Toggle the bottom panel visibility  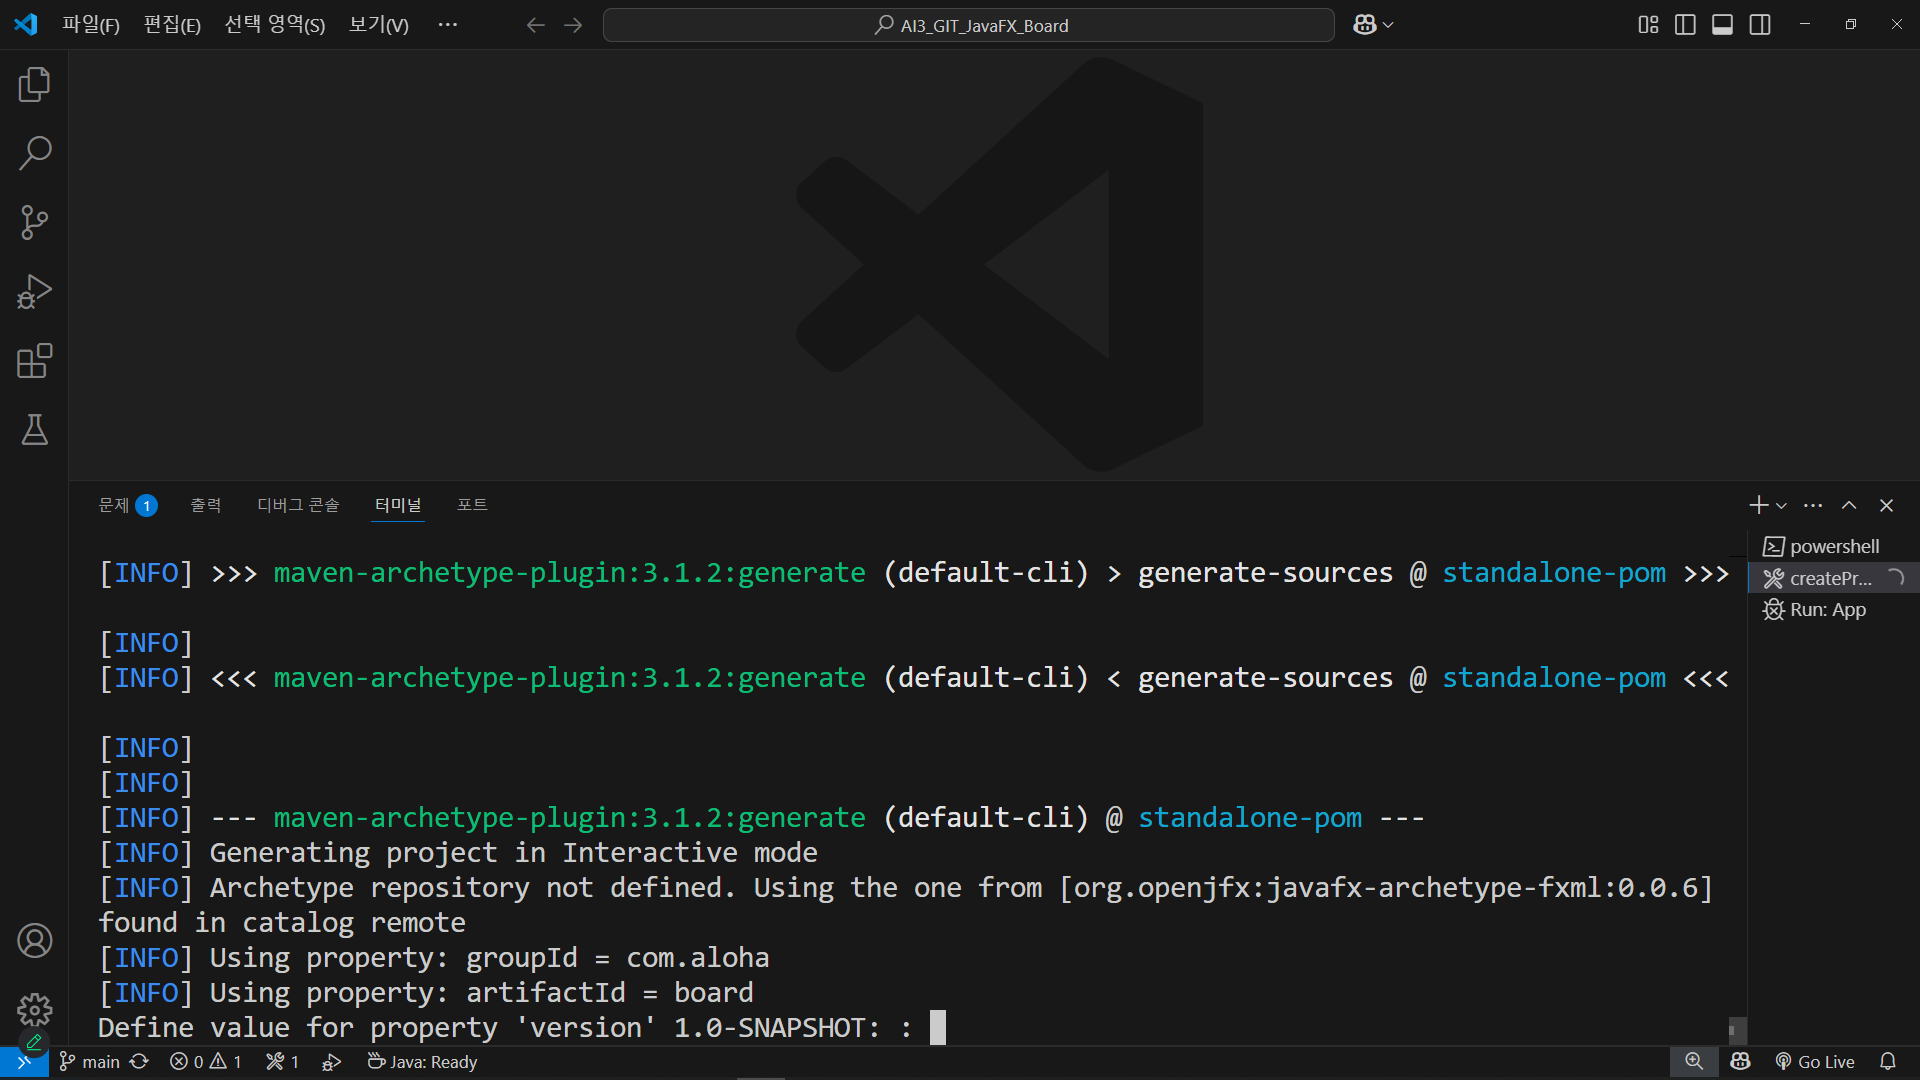1722,25
